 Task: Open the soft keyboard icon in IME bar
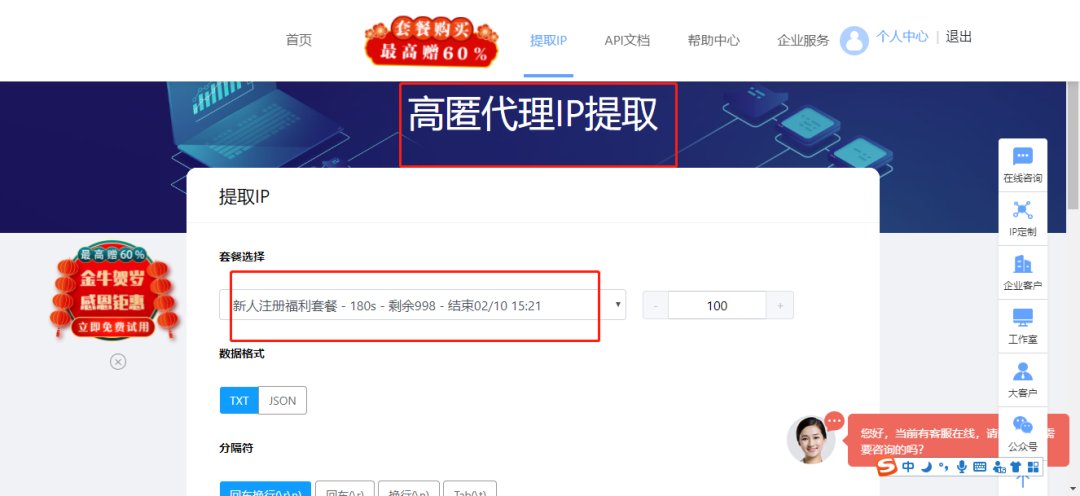pos(980,467)
